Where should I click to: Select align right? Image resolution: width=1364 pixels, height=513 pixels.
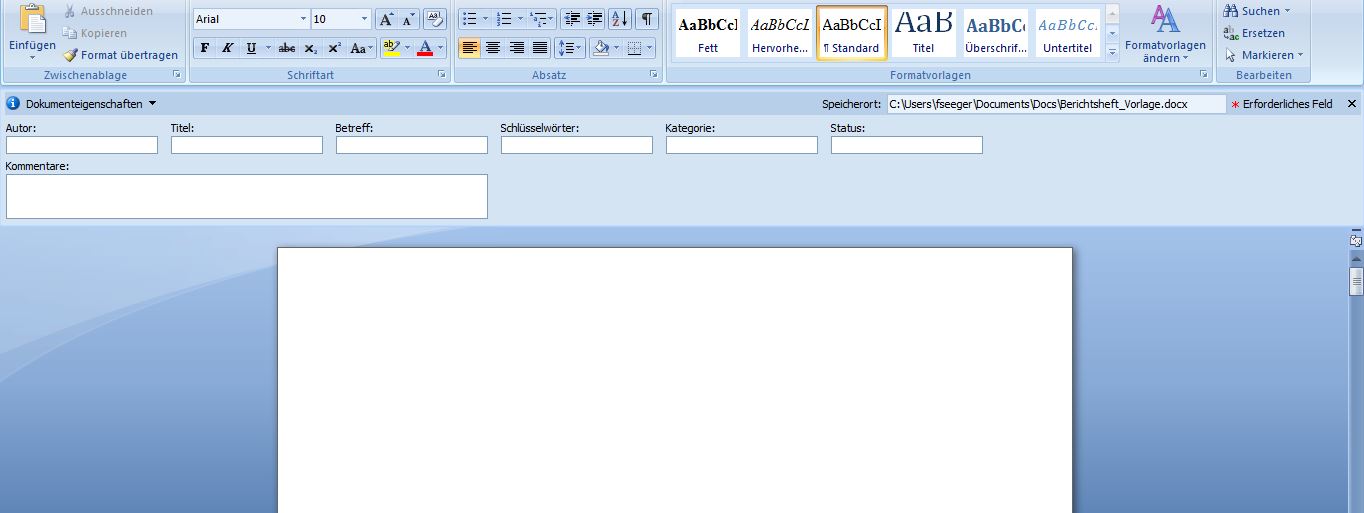pos(517,48)
